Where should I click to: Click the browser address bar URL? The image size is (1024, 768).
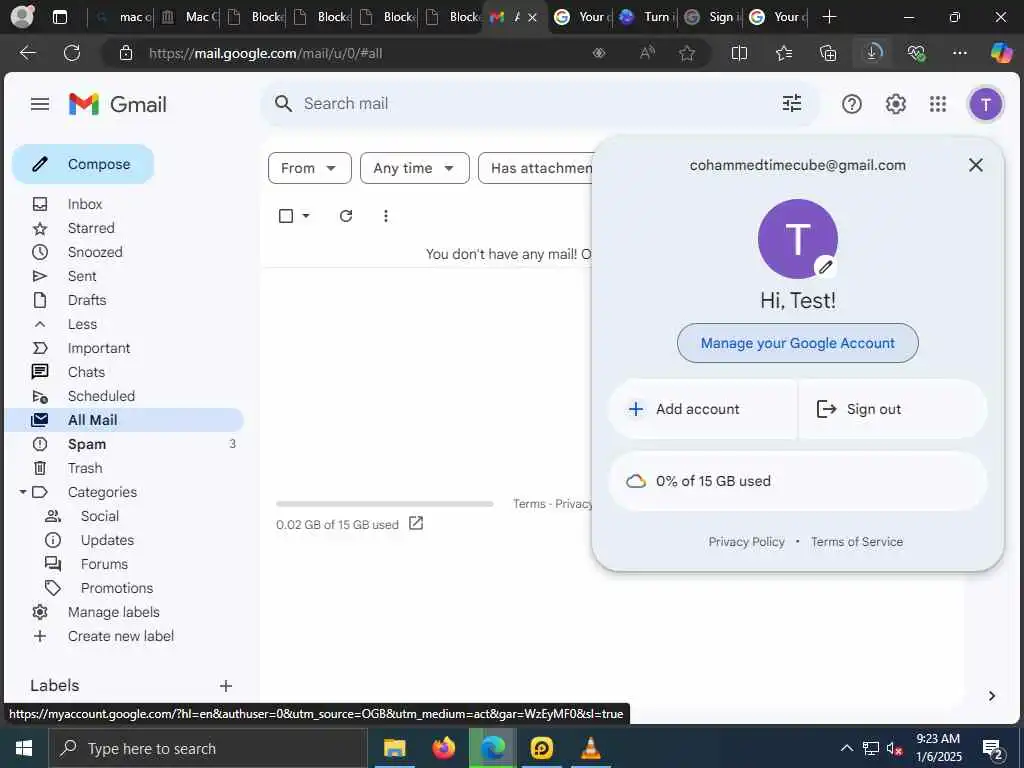(x=265, y=54)
